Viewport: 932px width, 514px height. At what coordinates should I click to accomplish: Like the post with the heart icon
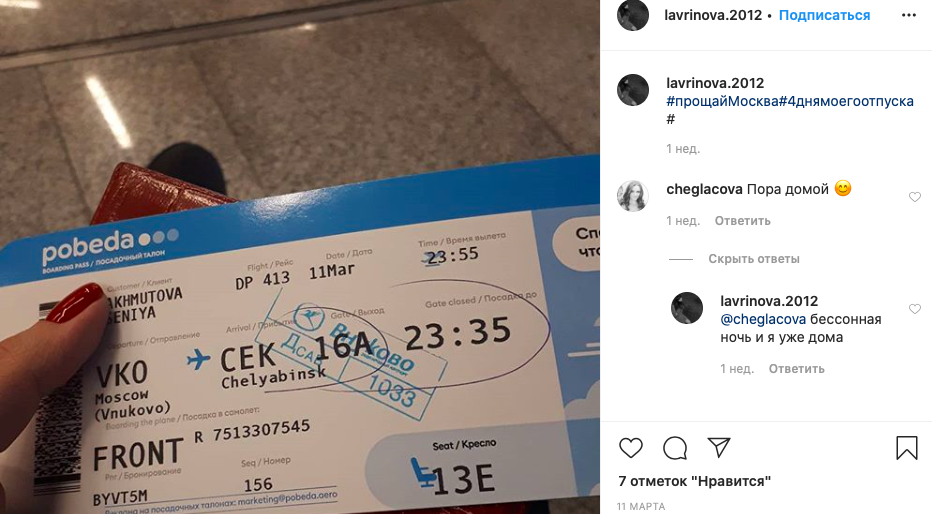(x=631, y=447)
